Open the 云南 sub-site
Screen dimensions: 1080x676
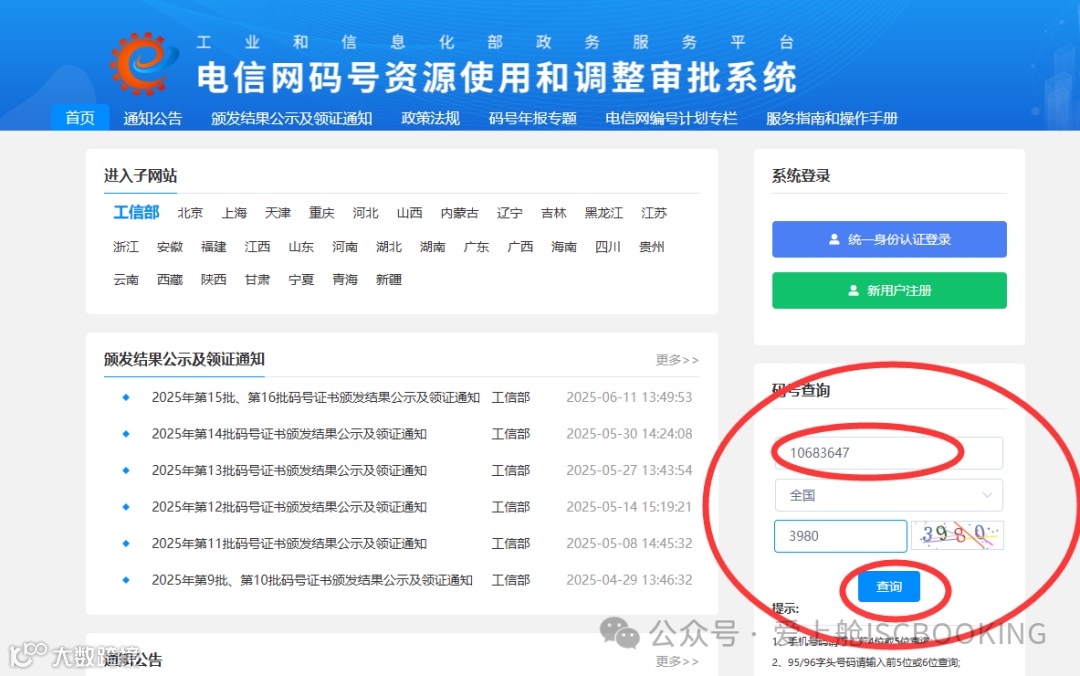tap(126, 280)
